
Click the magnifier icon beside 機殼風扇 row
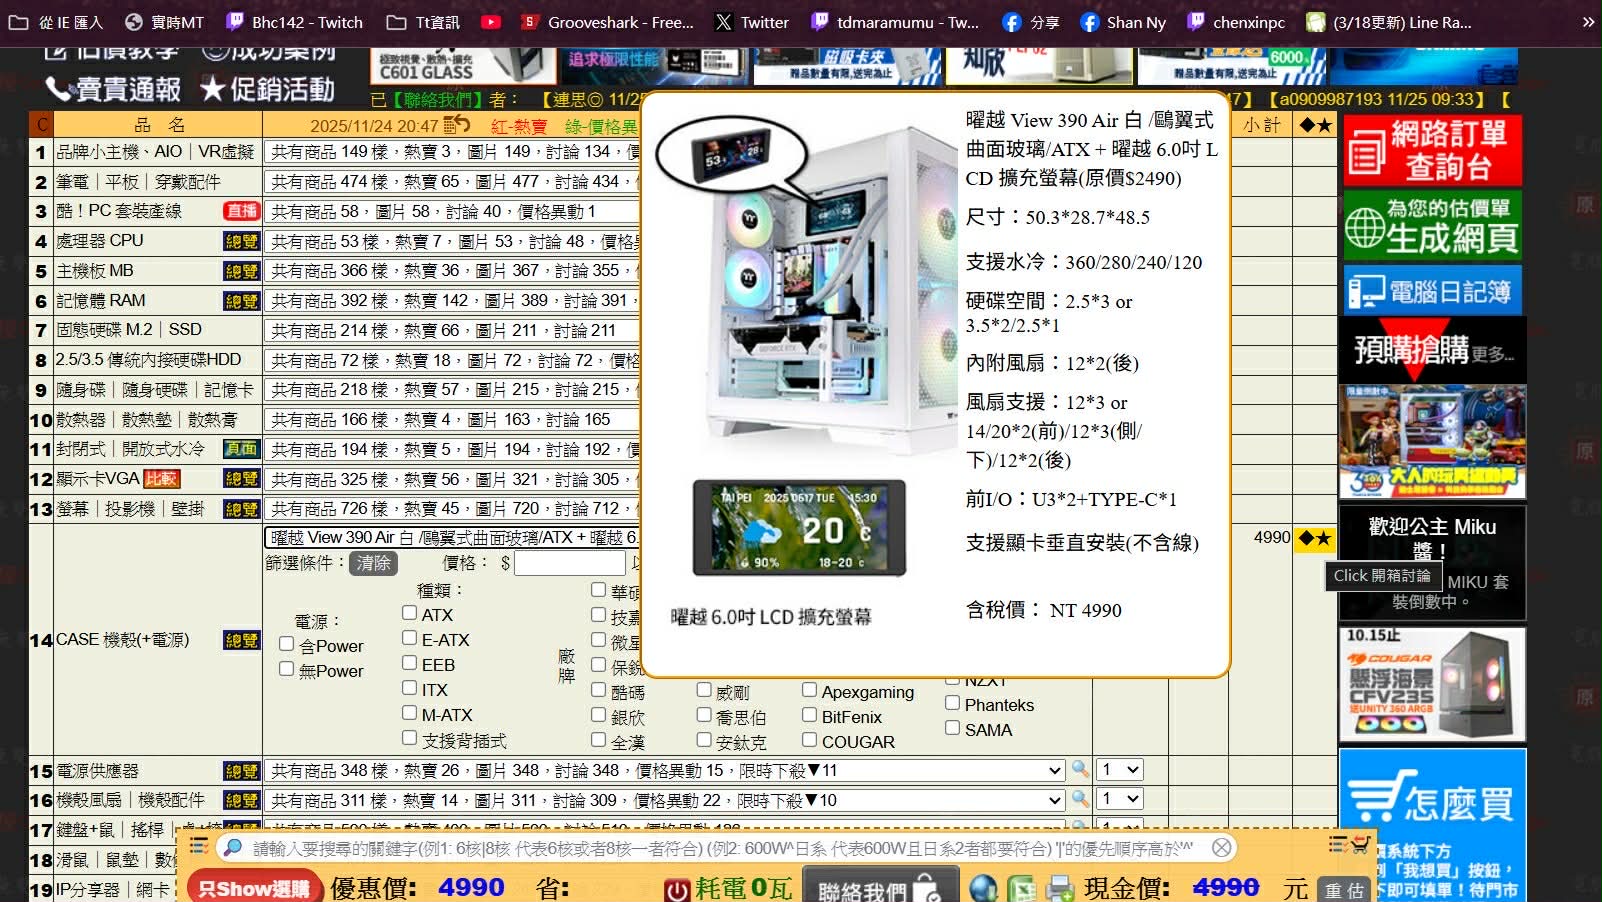pos(1080,800)
